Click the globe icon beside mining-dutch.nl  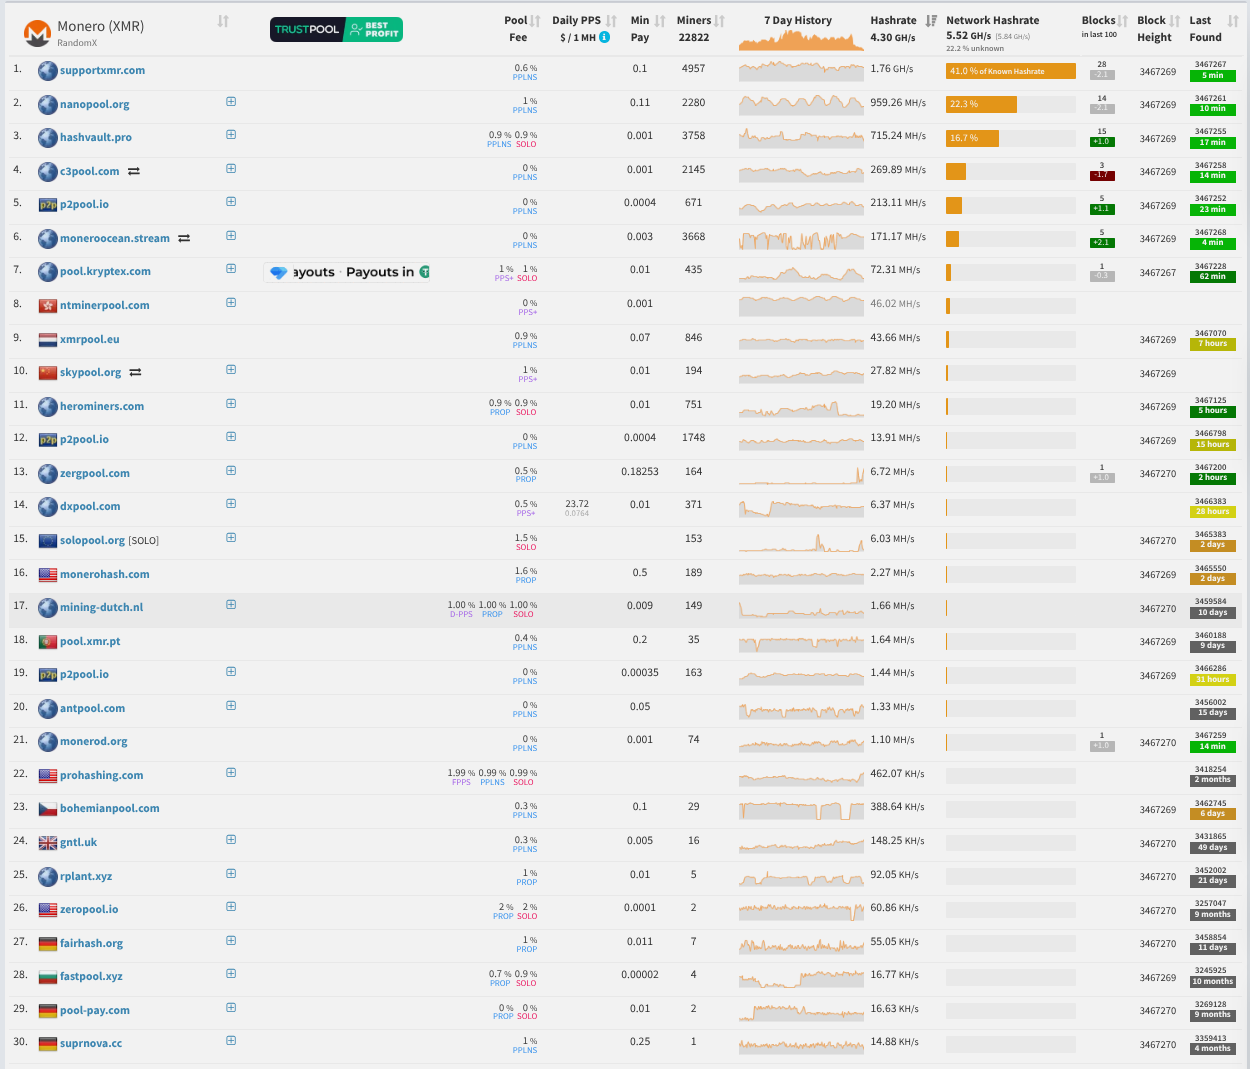pyautogui.click(x=47, y=607)
